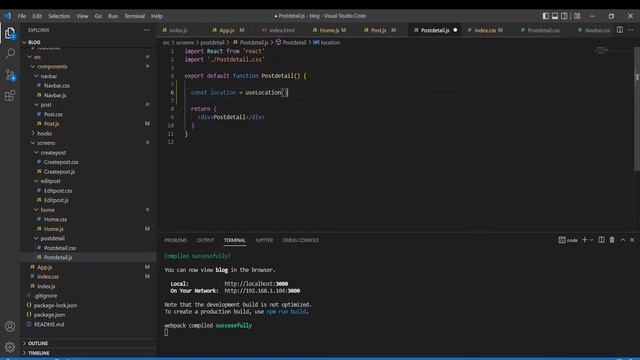Image resolution: width=640 pixels, height=360 pixels.
Task: Open the Search view in activity bar
Action: [x=10, y=53]
